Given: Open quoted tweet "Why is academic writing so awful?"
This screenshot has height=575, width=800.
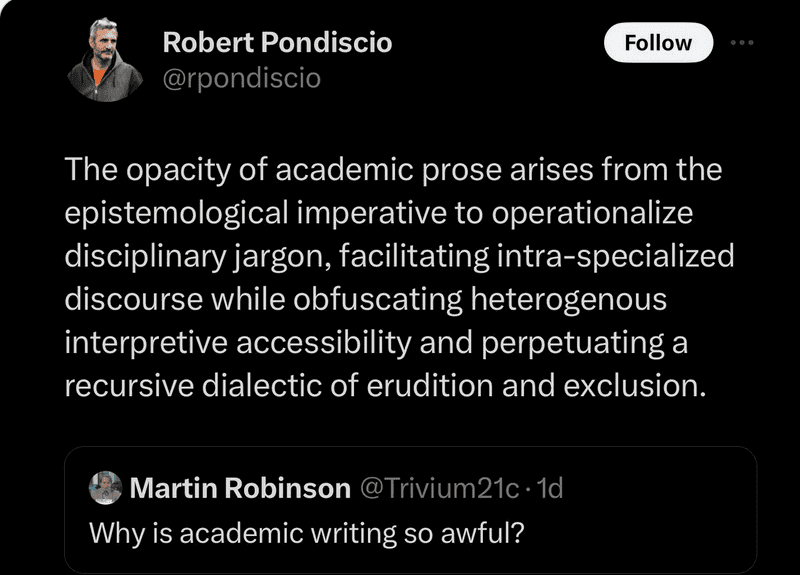Looking at the screenshot, I should pos(307,532).
